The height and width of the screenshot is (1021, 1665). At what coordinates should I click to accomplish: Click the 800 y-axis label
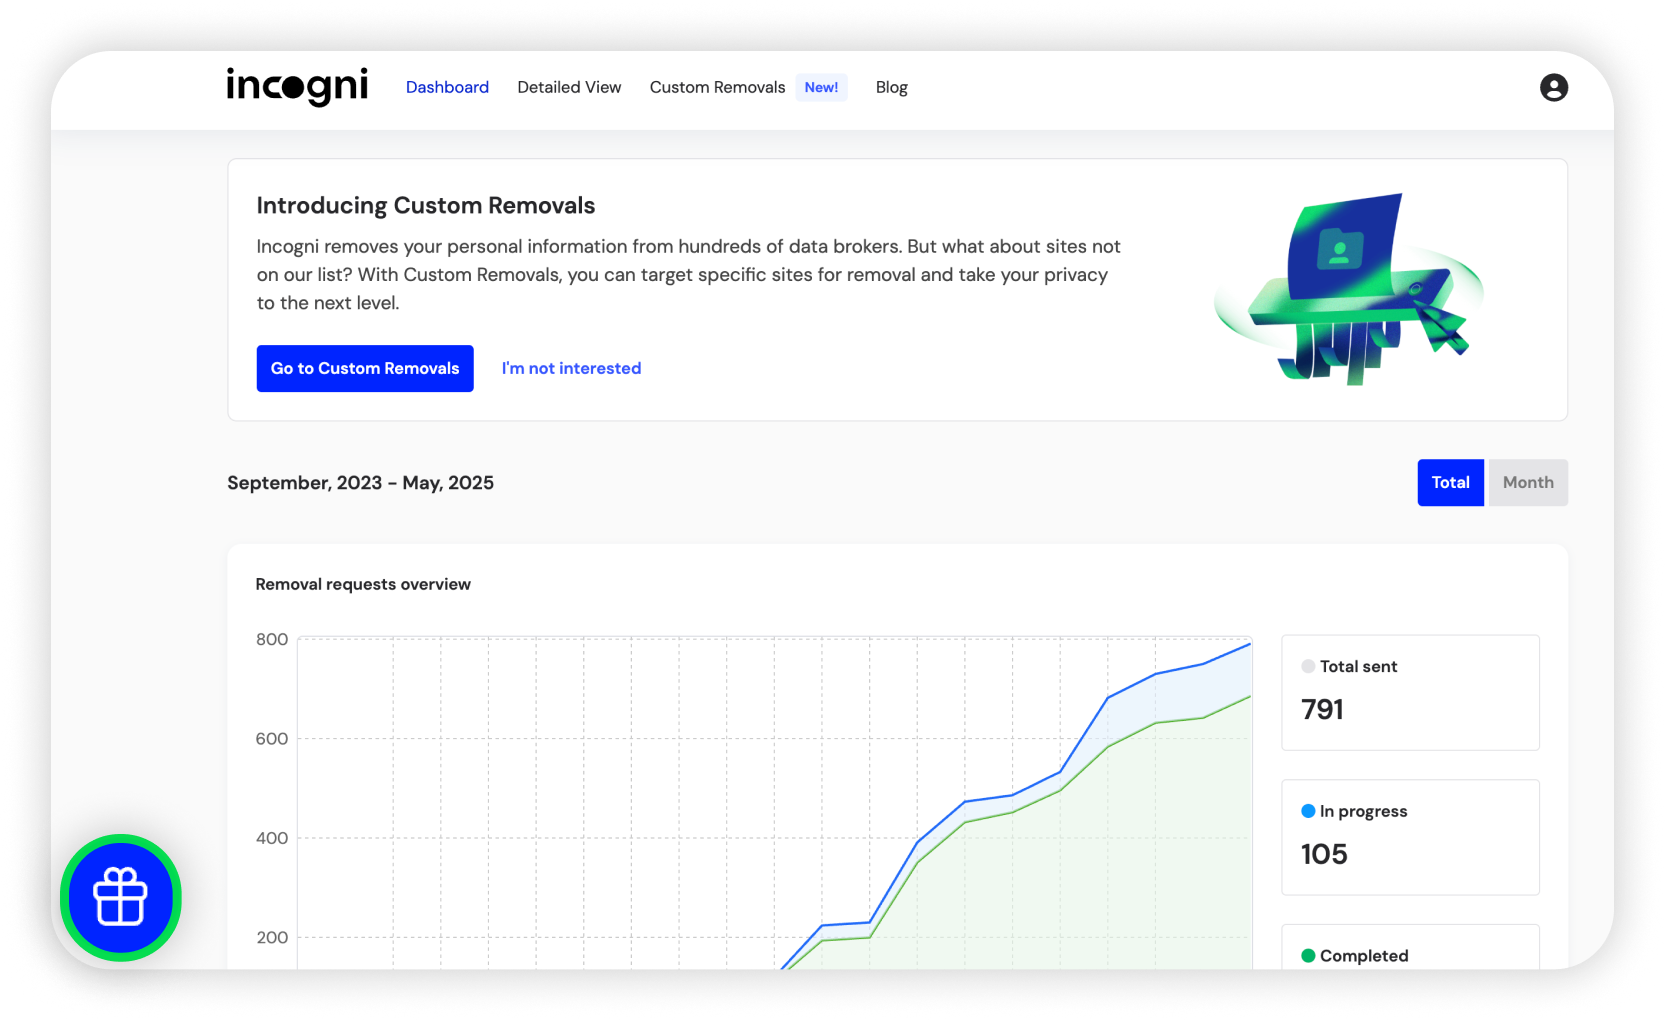coord(272,639)
